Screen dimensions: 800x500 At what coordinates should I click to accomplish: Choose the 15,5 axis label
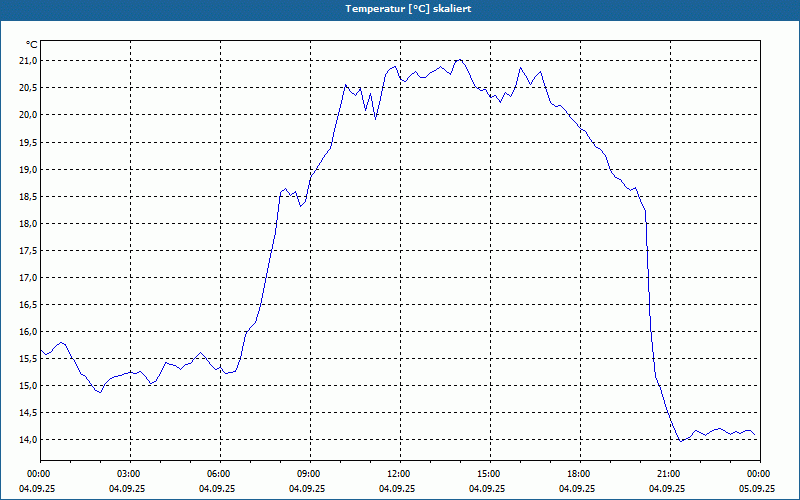[28, 359]
